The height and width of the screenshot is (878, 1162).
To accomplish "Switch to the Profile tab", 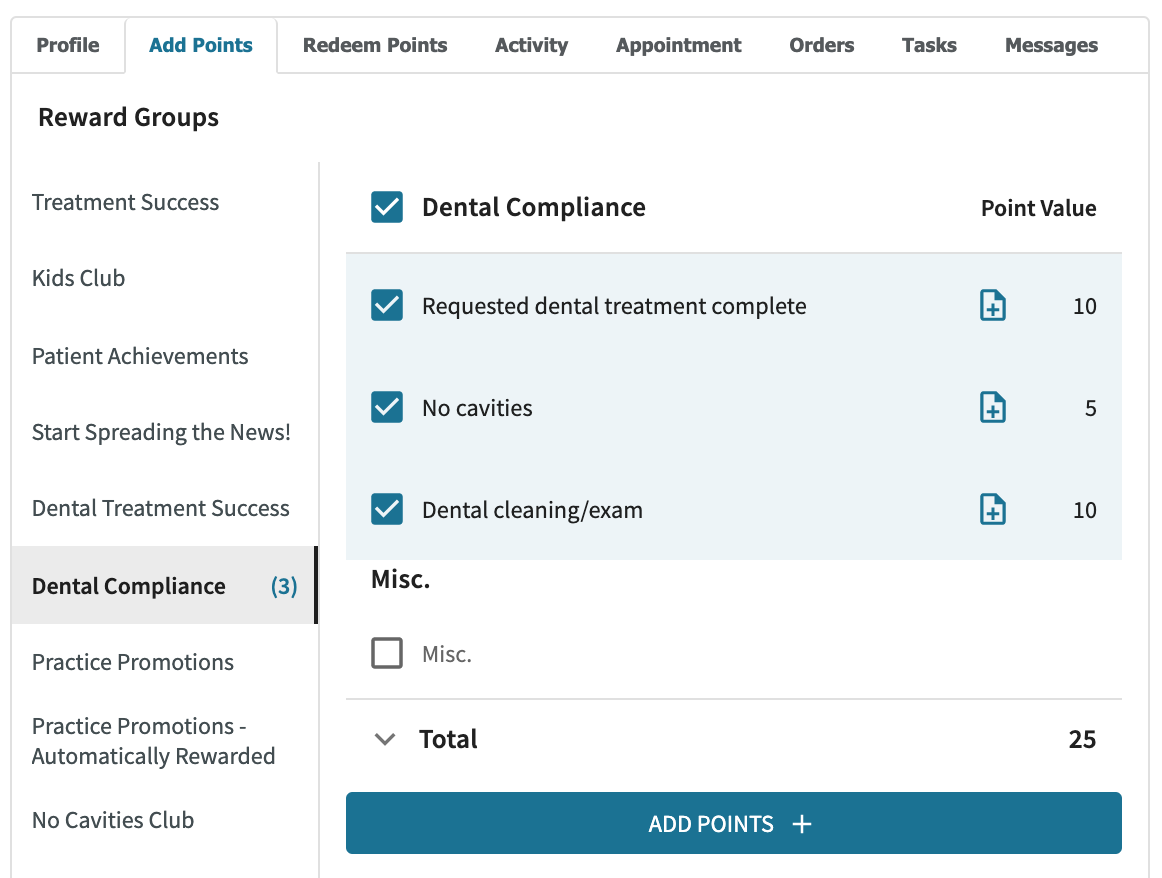I will coord(67,45).
